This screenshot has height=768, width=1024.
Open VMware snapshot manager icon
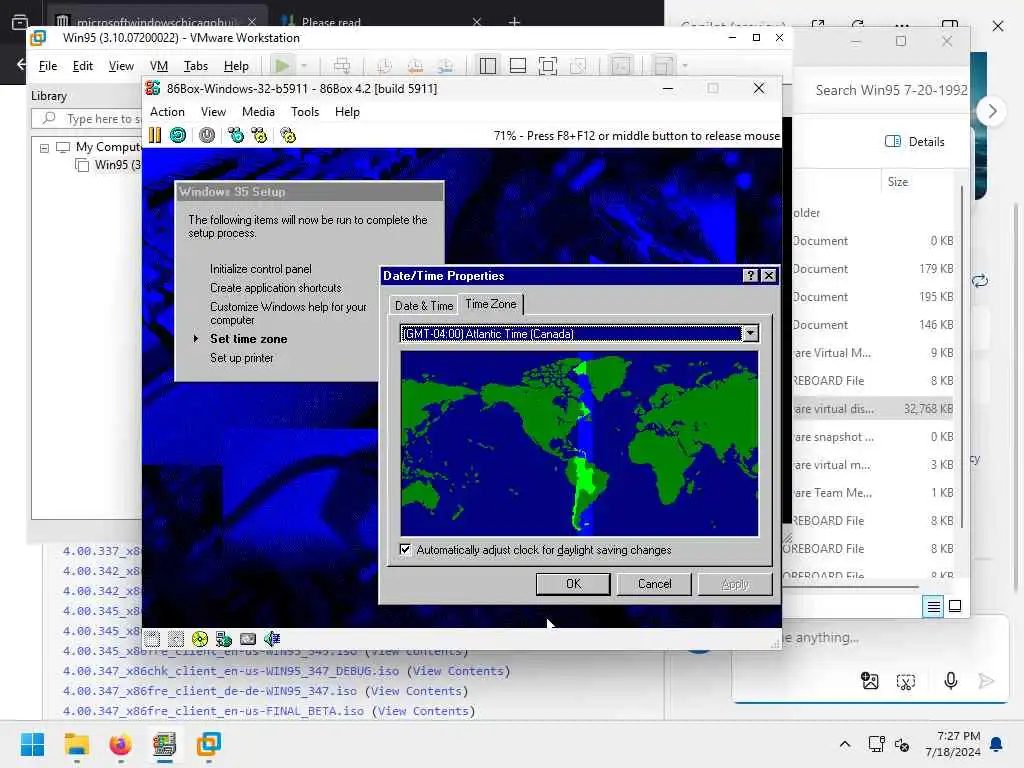point(445,65)
